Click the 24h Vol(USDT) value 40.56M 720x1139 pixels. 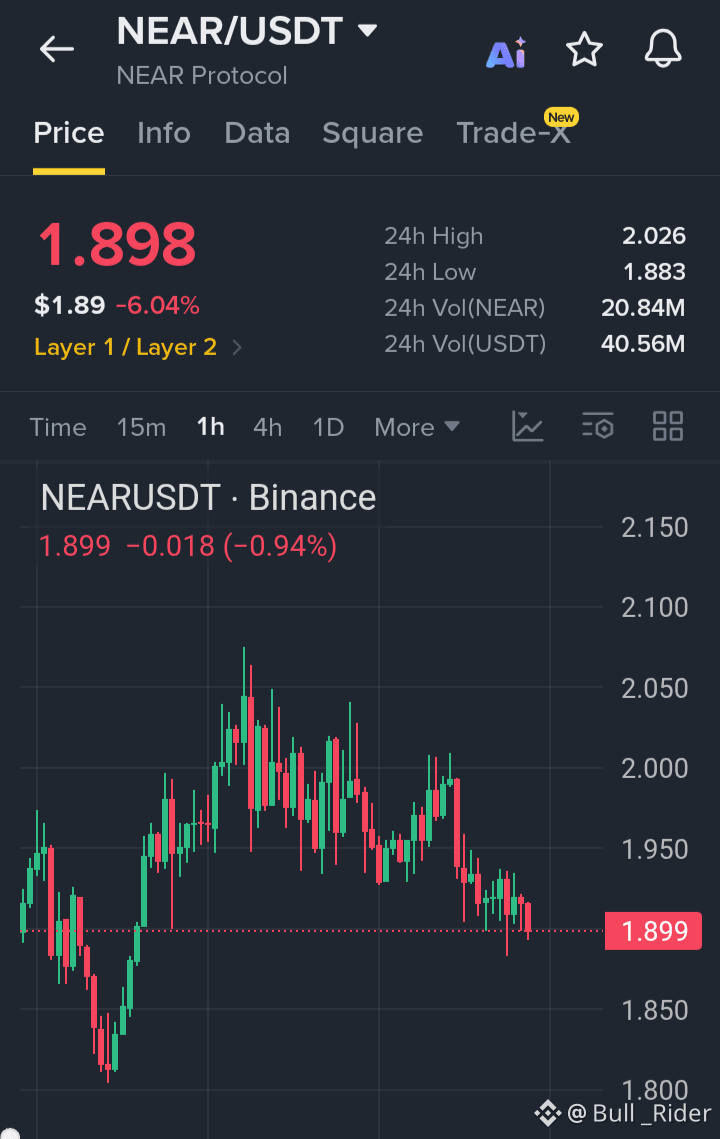[x=643, y=344]
